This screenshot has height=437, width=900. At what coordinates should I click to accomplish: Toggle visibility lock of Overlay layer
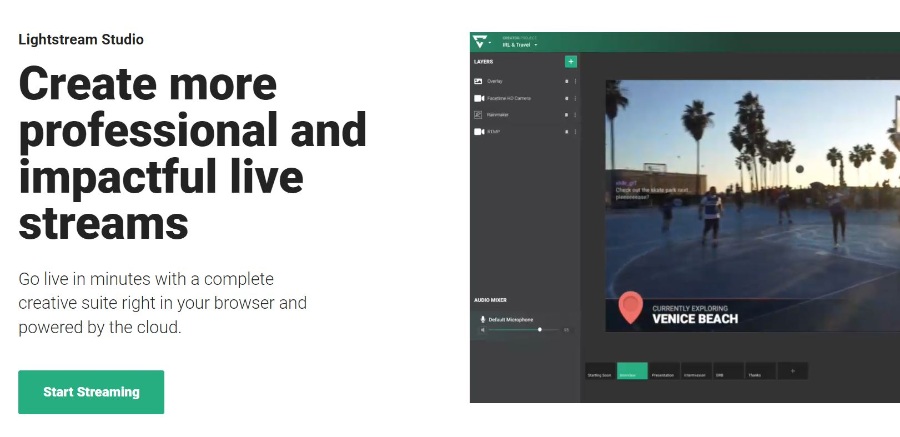tap(567, 82)
